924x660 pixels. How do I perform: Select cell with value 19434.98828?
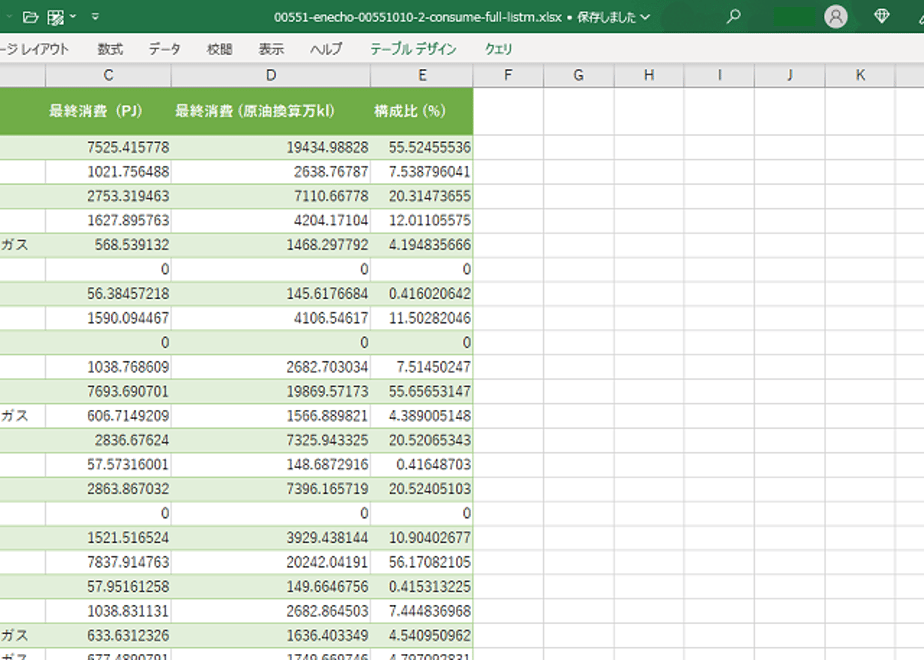point(270,147)
